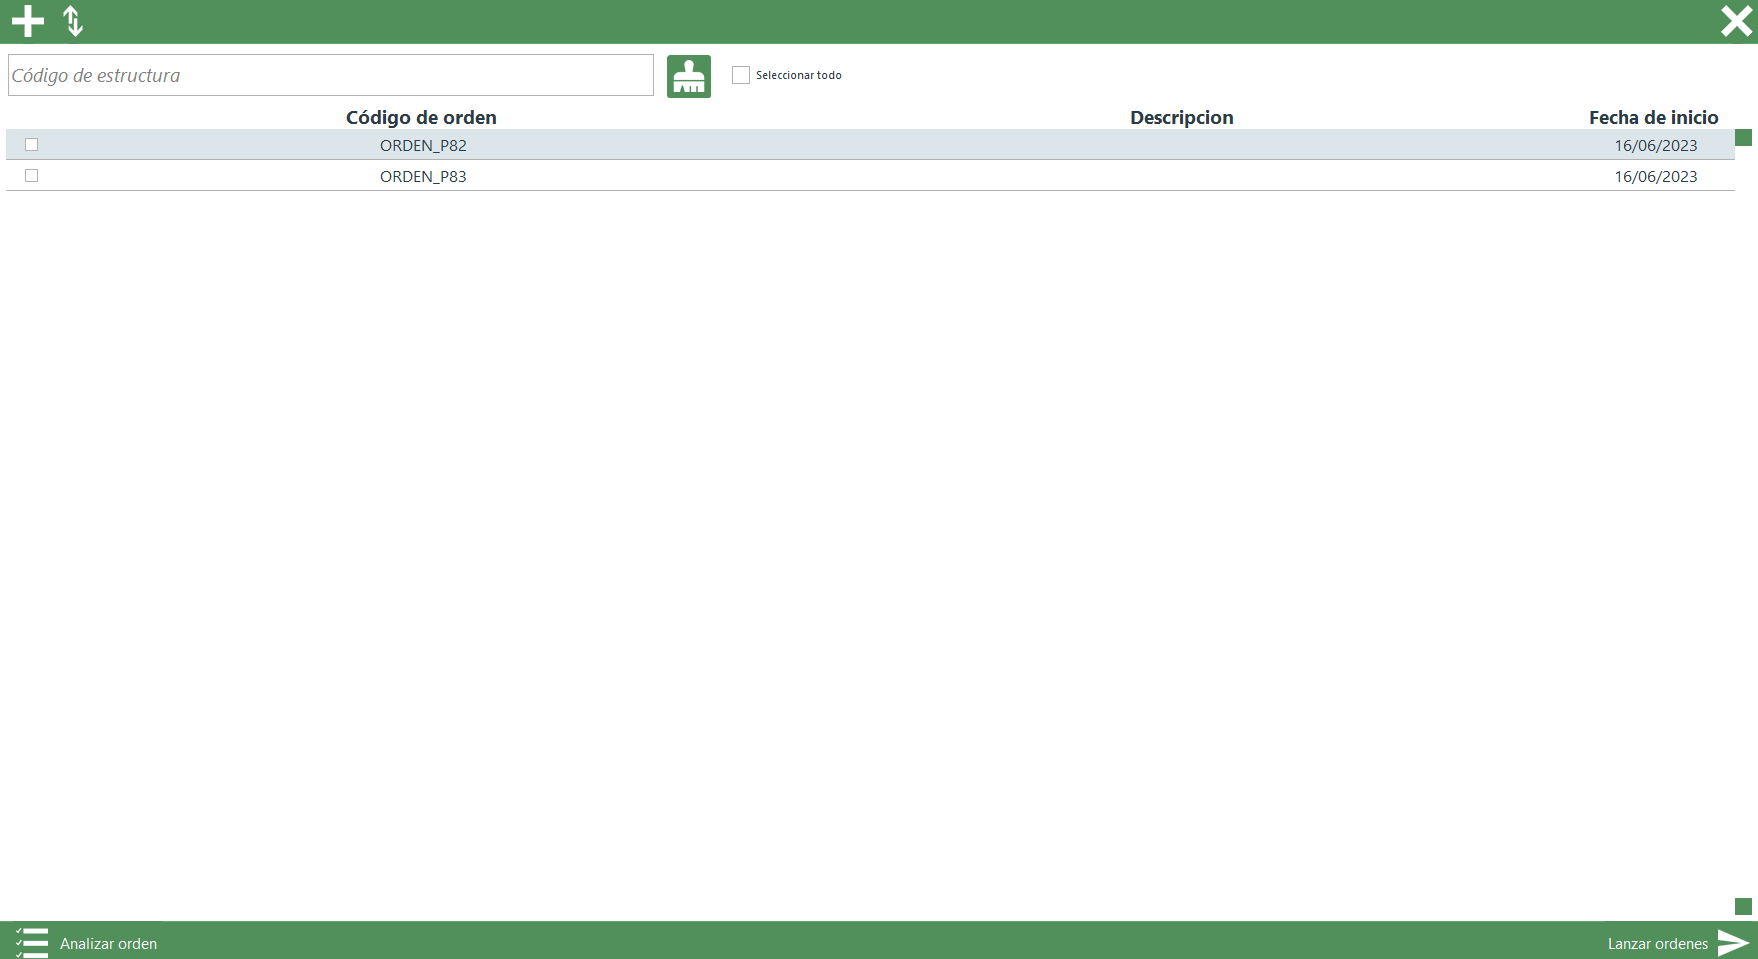
Task: Sort by the Fecha de inicio column header
Action: (x=1653, y=118)
